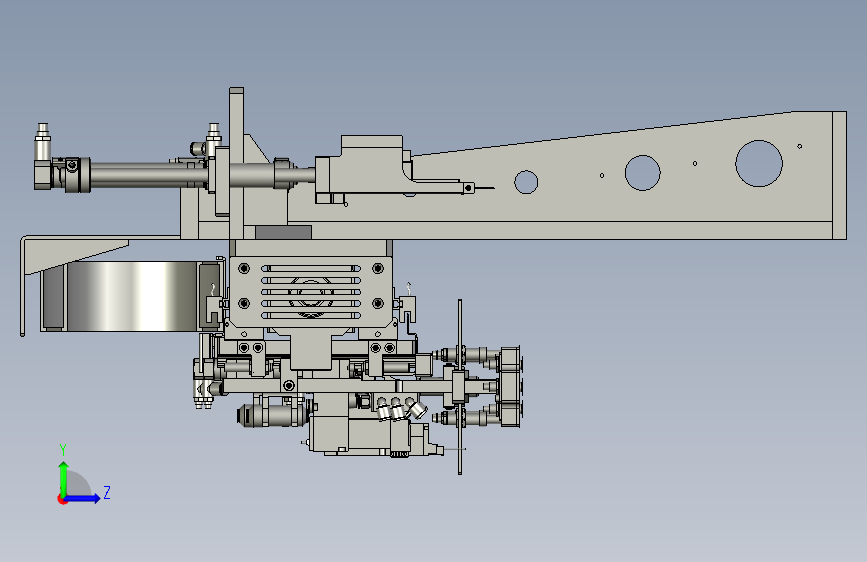
Task: Select the largest circular hole in arm plate
Action: click(x=759, y=163)
